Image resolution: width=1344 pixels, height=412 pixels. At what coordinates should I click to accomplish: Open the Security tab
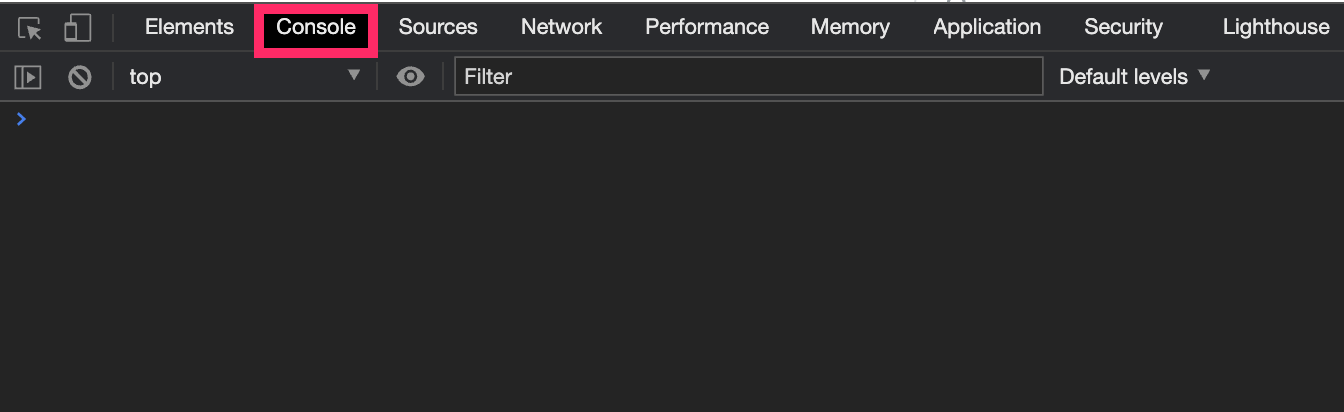click(x=1123, y=27)
